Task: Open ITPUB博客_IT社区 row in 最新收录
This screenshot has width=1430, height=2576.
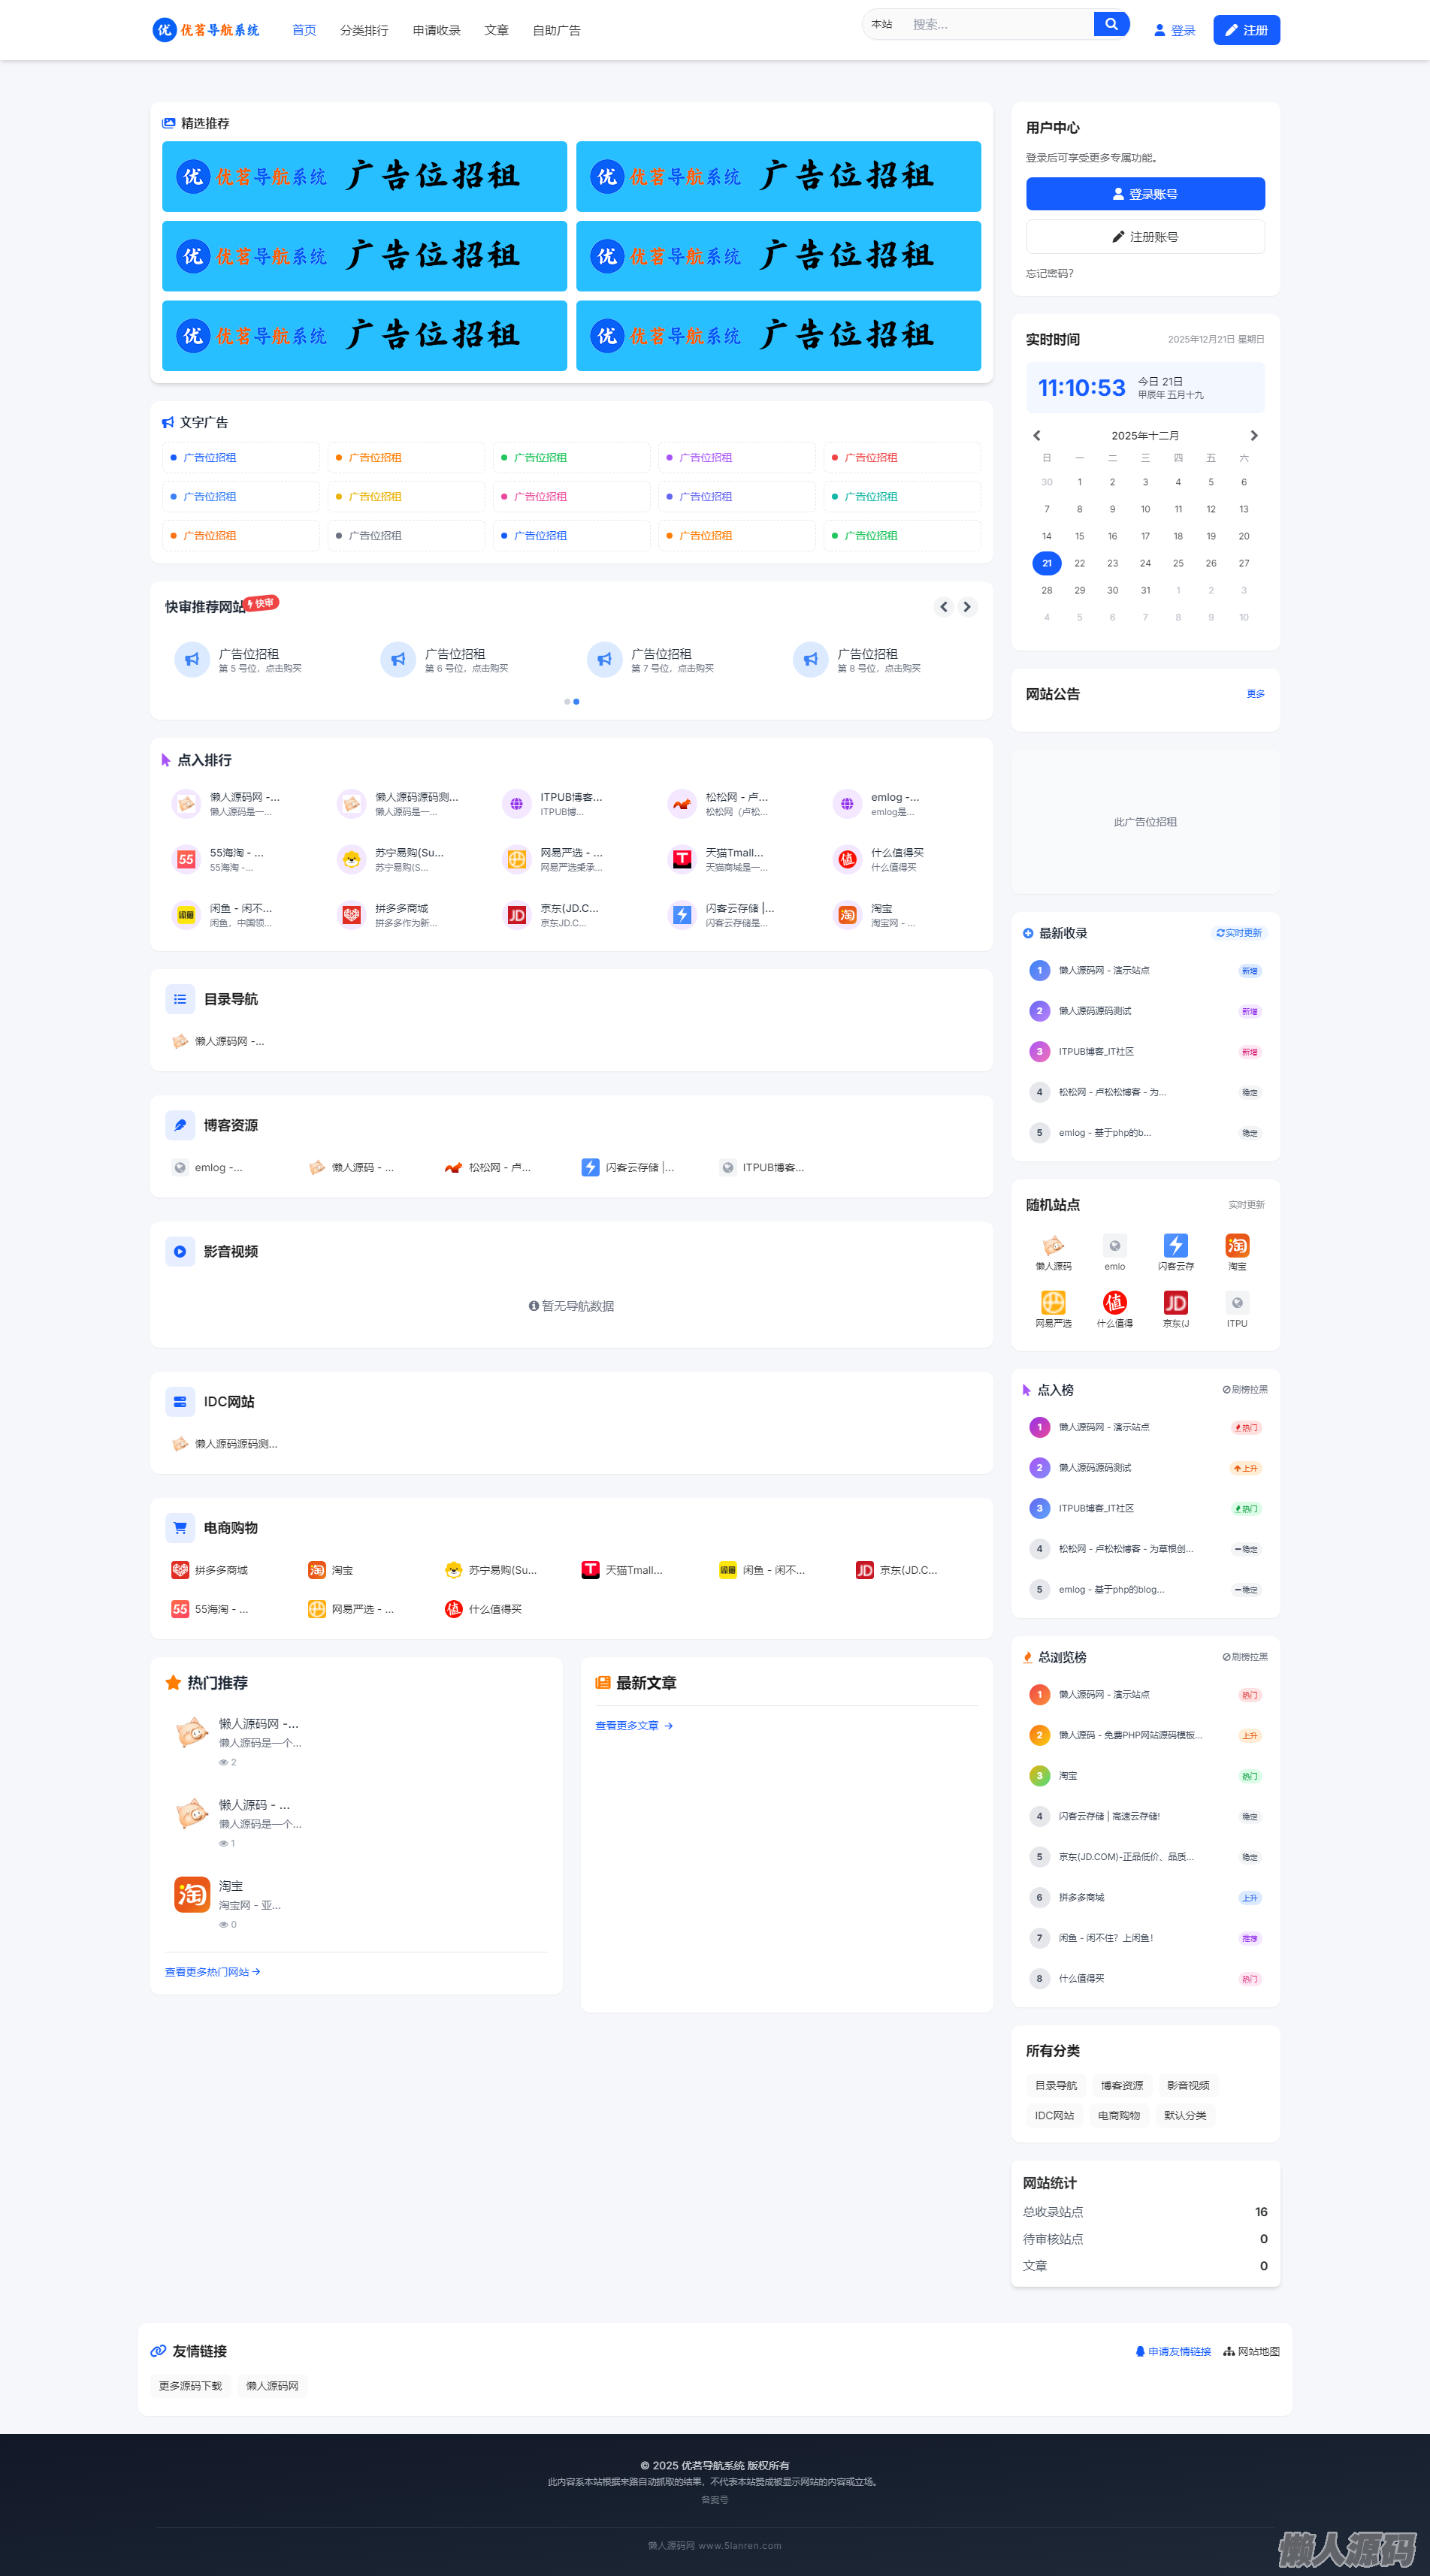Action: coord(1145,1051)
